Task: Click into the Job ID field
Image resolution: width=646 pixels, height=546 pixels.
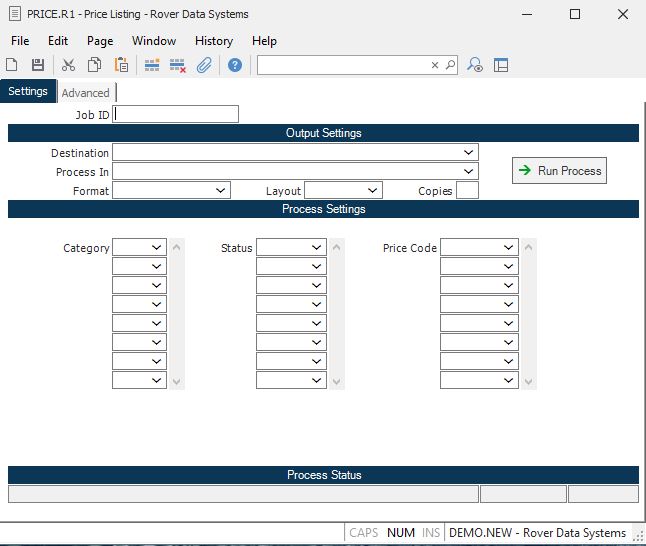Action: click(x=177, y=114)
